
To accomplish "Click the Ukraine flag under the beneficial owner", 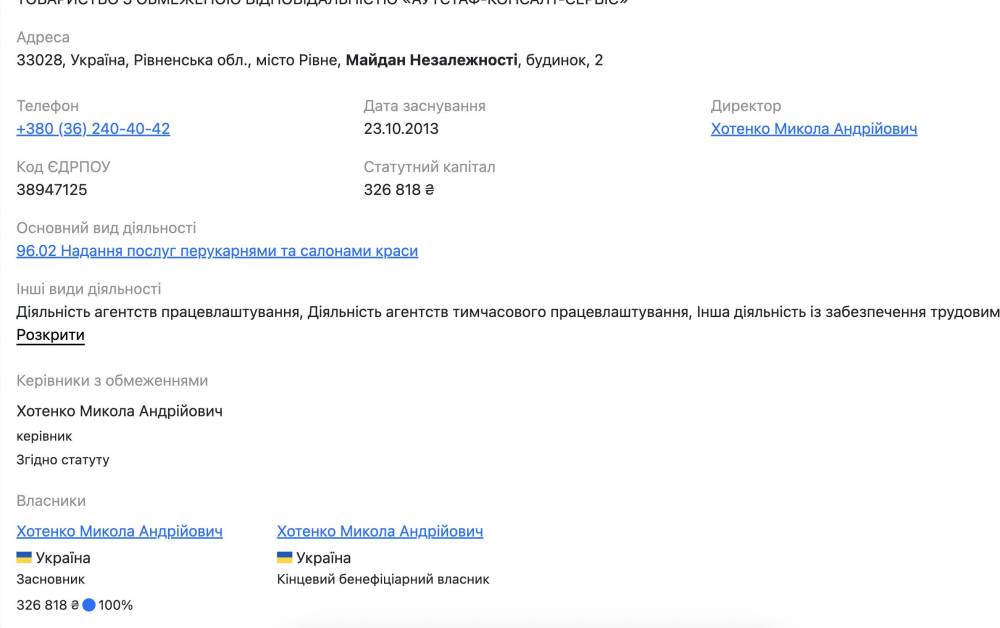I will 284,557.
